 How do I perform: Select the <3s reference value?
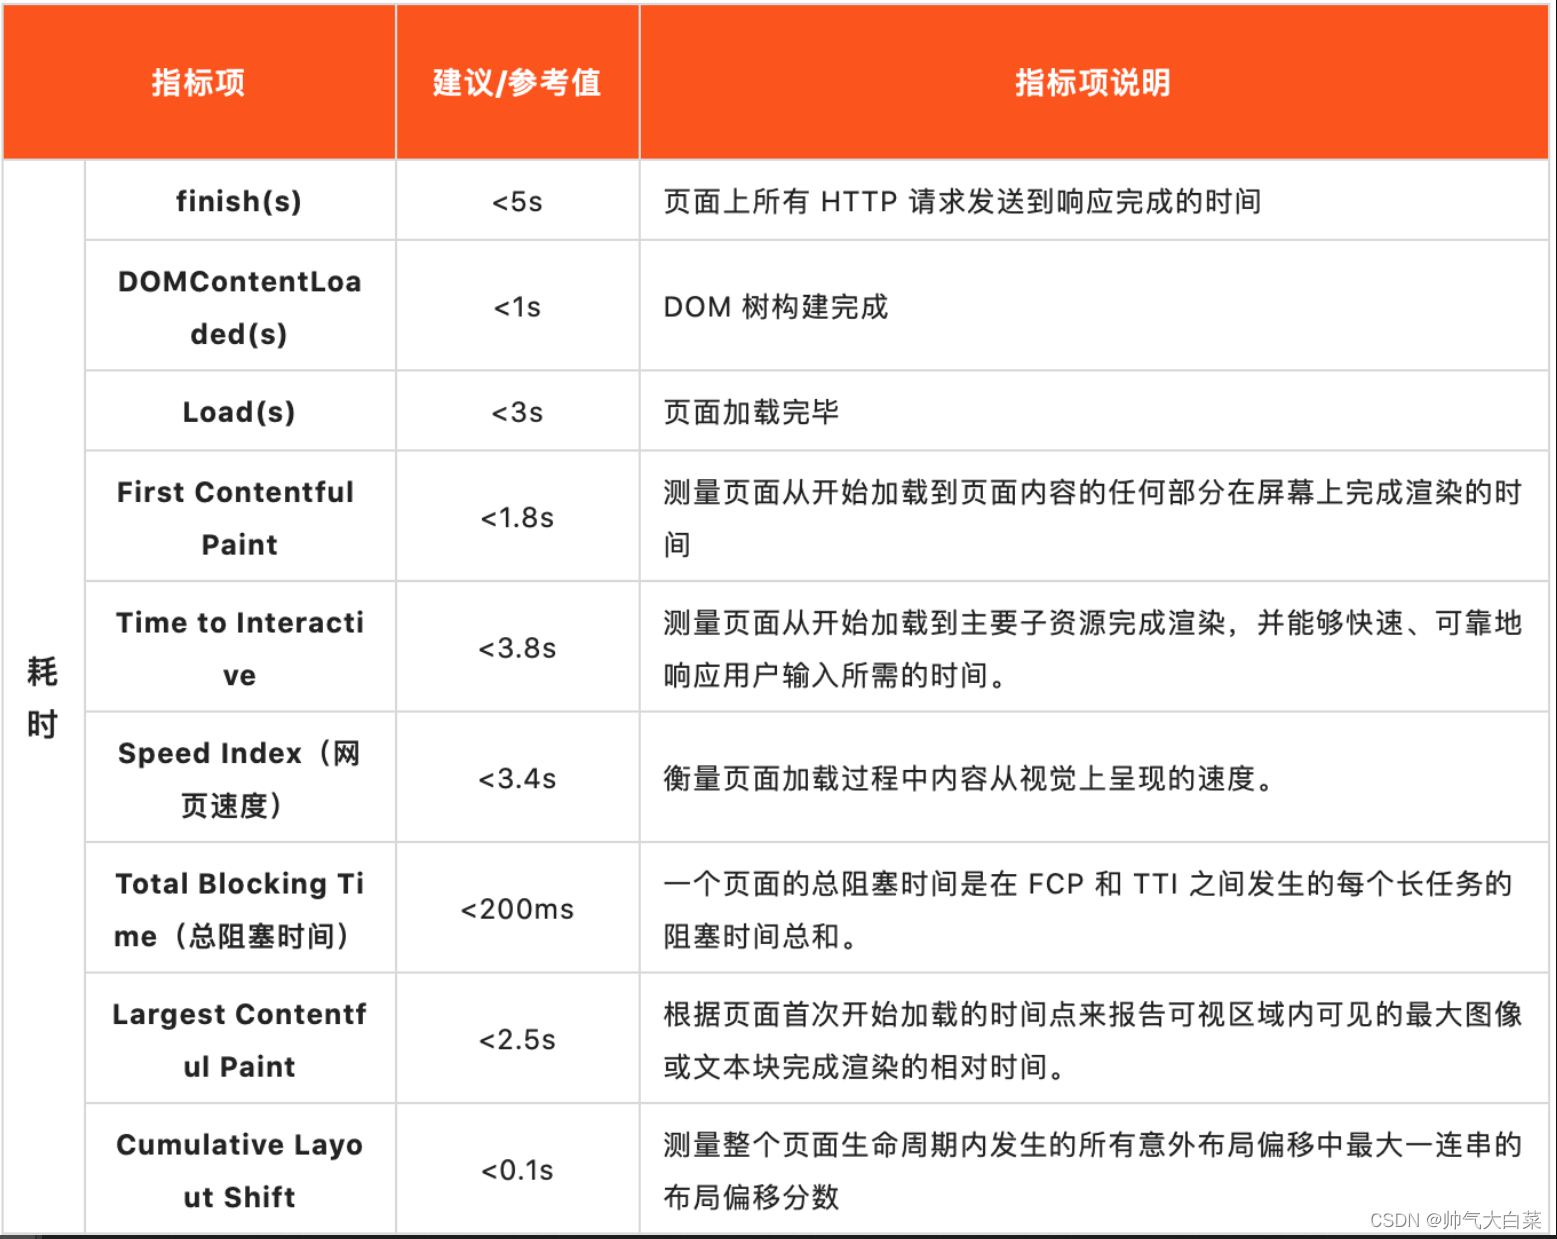click(x=517, y=412)
